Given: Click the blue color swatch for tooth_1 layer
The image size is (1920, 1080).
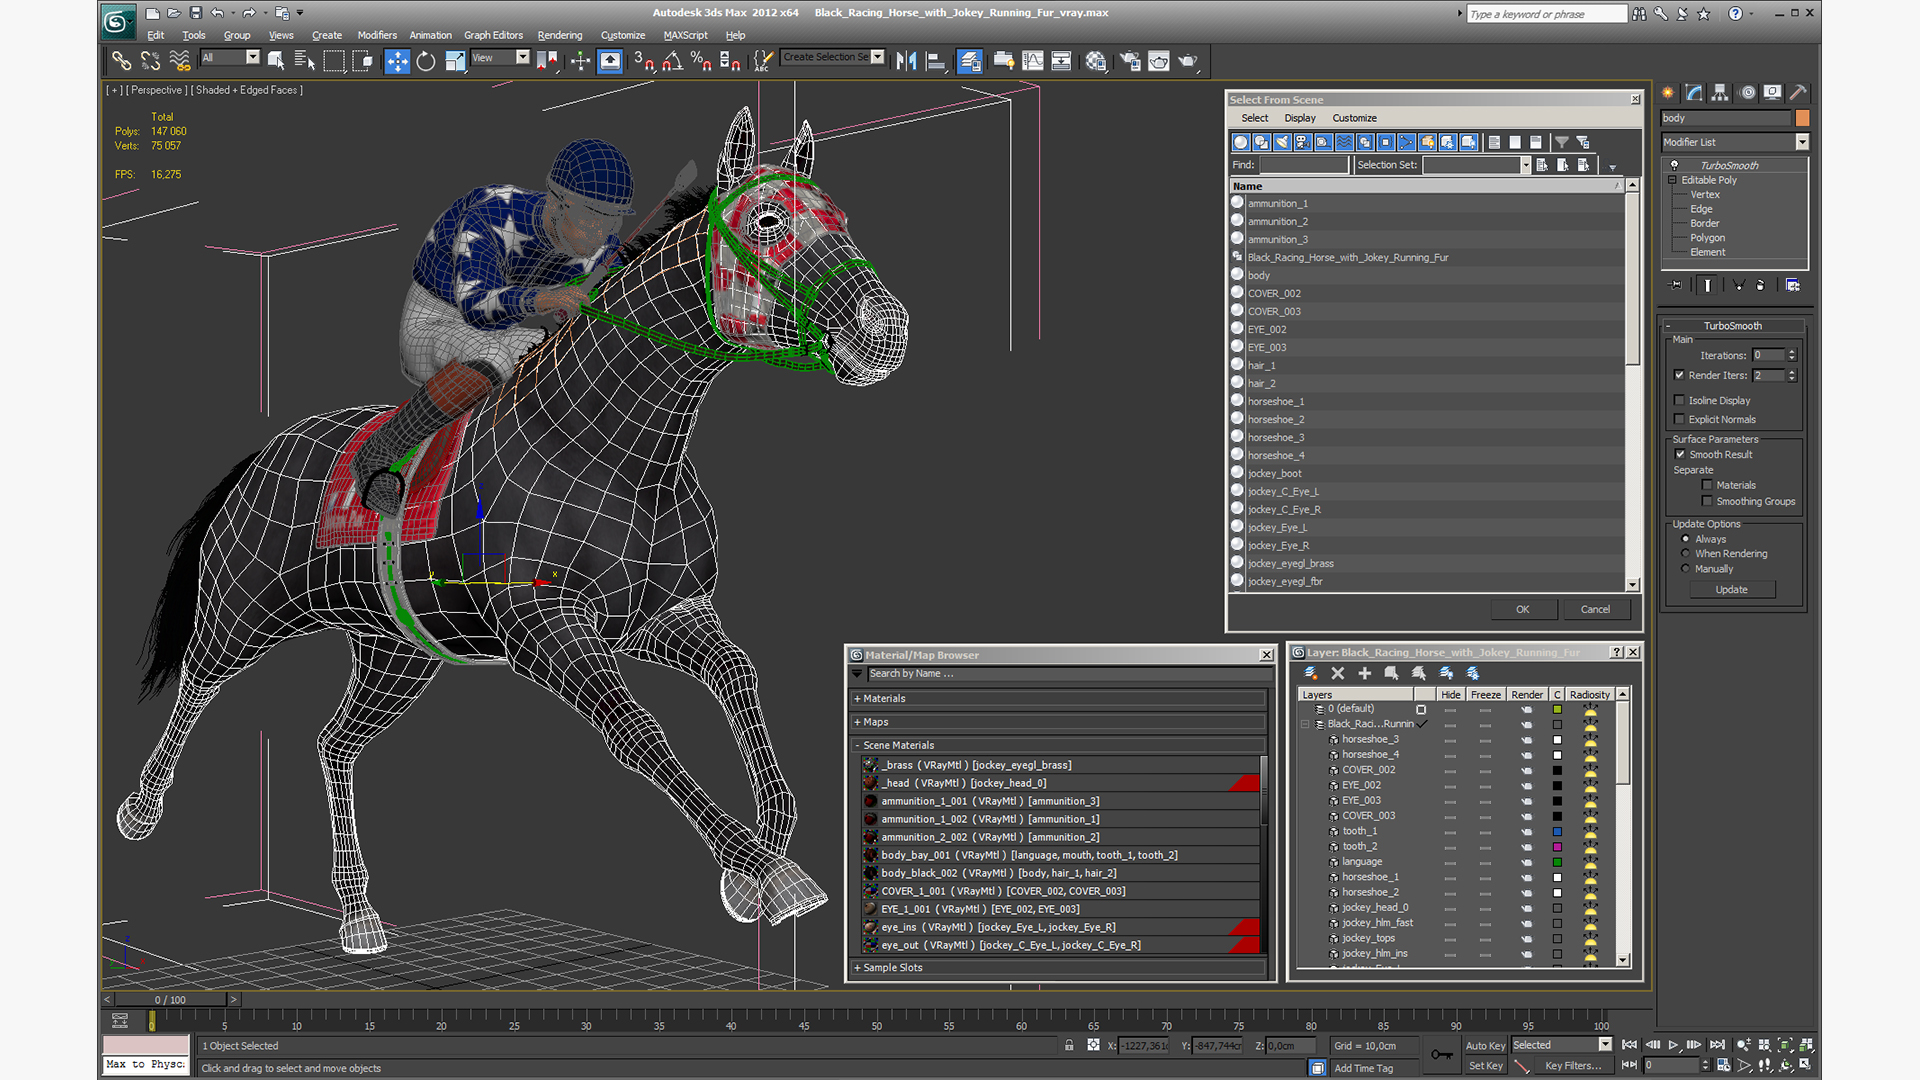Looking at the screenshot, I should [1557, 831].
